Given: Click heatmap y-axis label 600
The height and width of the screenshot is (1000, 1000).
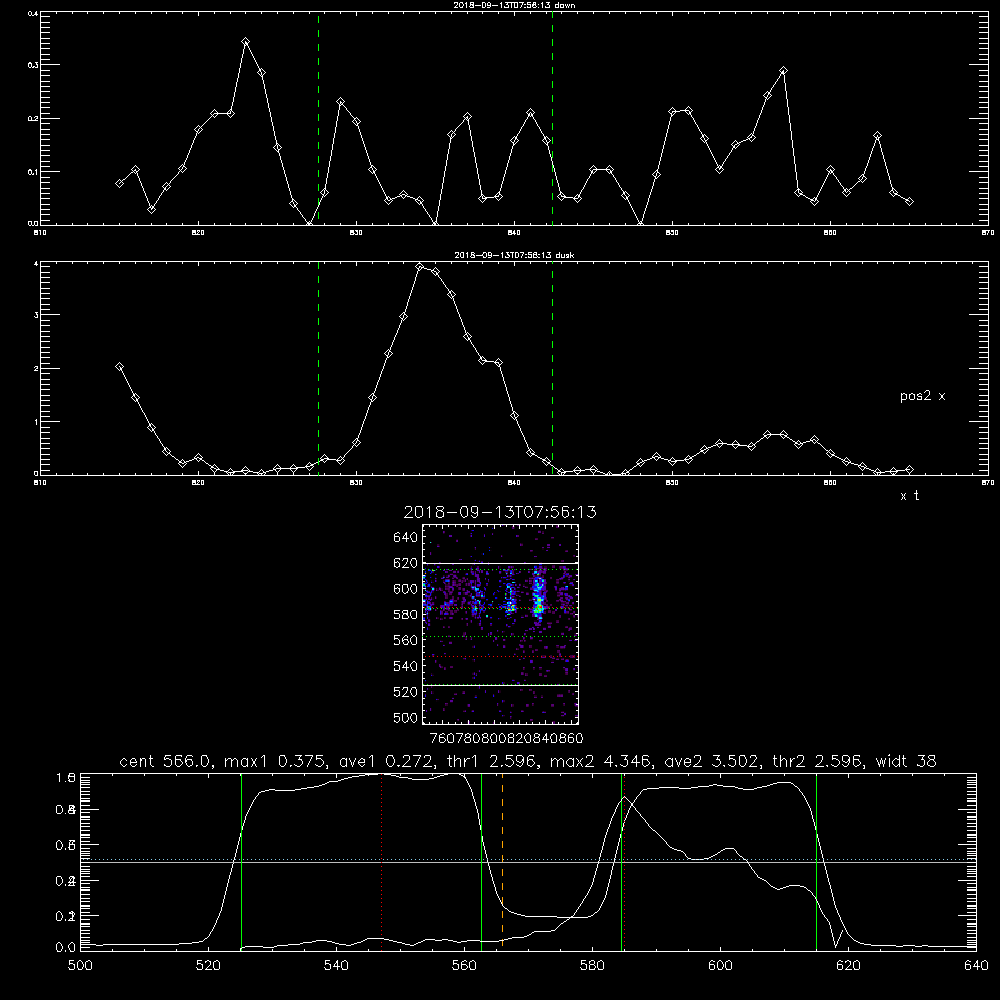Looking at the screenshot, I should 406,589.
